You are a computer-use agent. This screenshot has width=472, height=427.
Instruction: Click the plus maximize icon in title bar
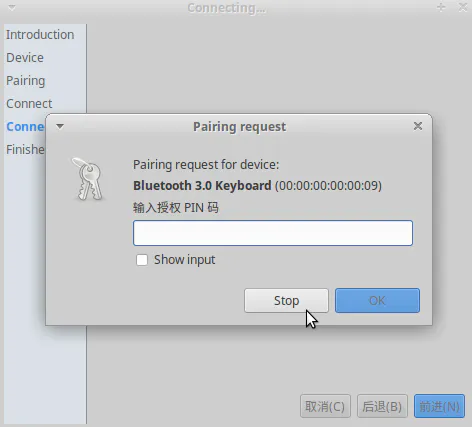[x=441, y=7]
